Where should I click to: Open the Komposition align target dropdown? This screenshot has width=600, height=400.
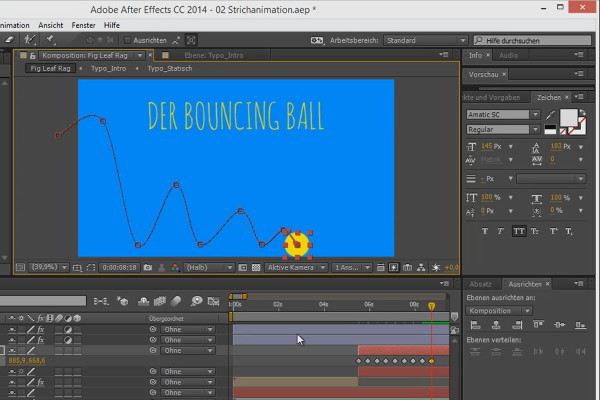(499, 311)
